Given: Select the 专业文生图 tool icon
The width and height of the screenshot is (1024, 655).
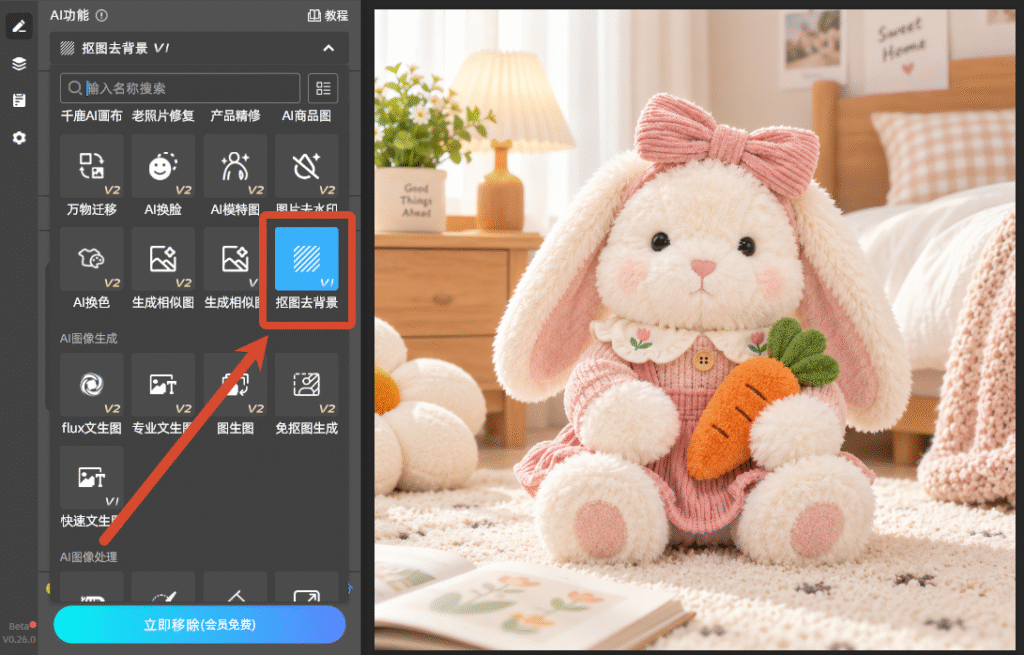Looking at the screenshot, I should 163,385.
